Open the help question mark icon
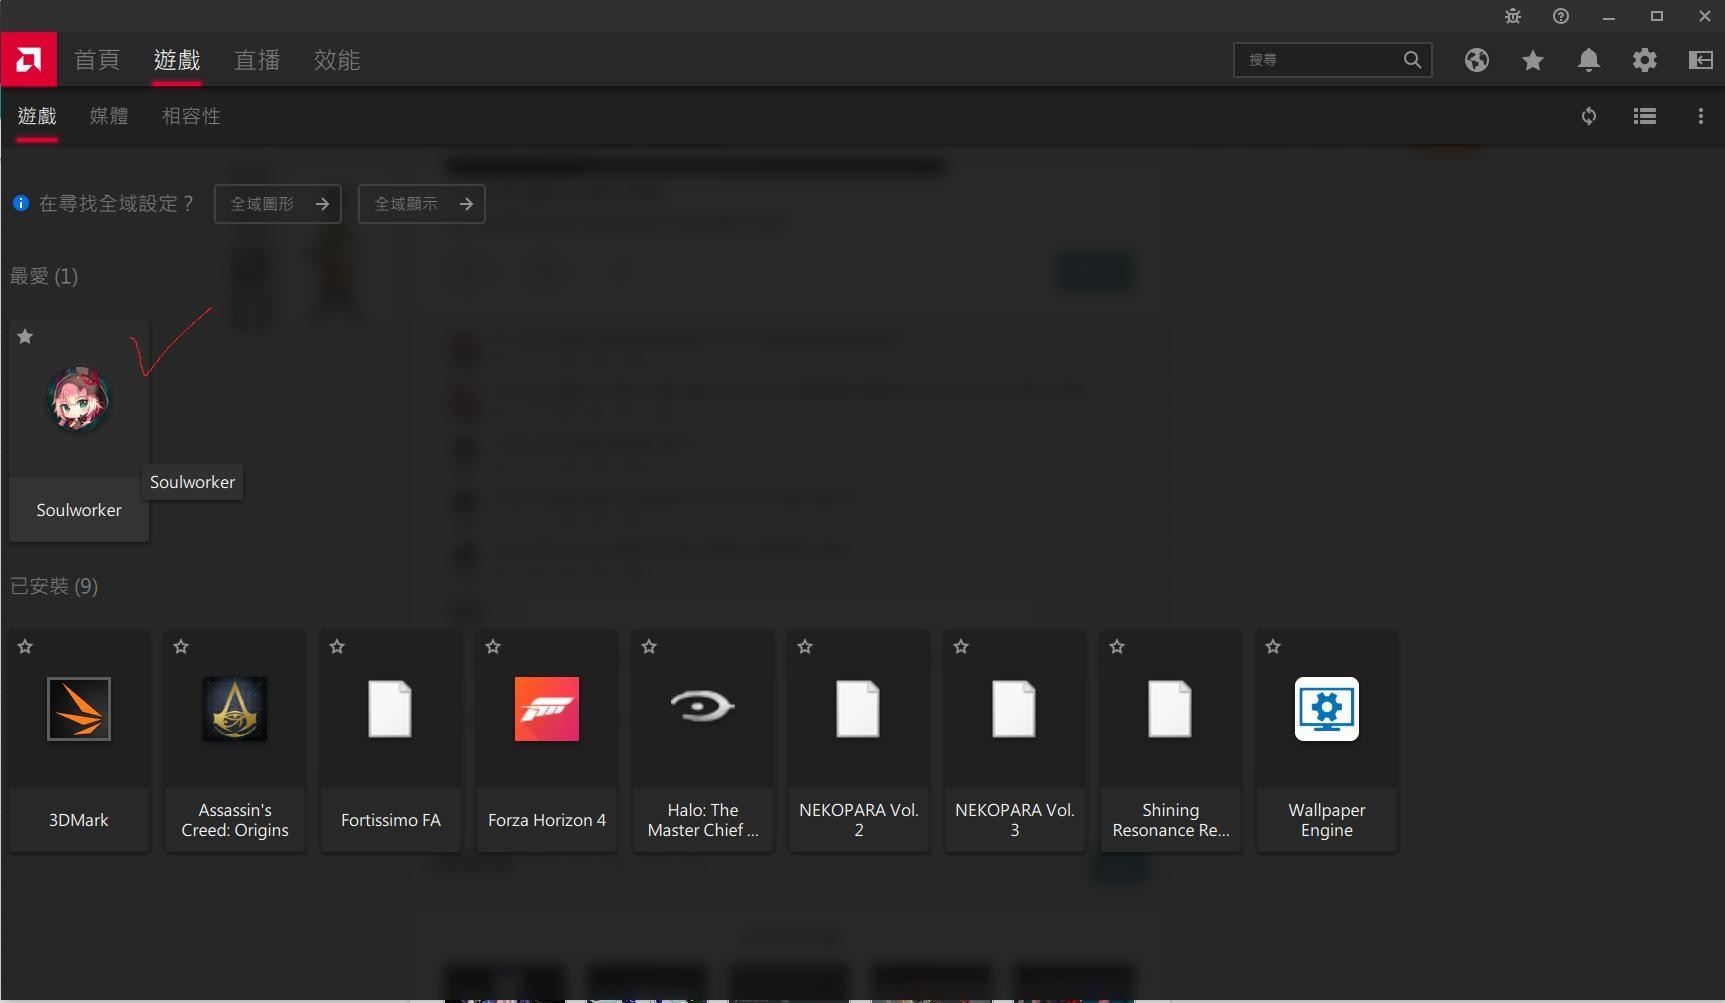1725x1003 pixels. (x=1561, y=16)
